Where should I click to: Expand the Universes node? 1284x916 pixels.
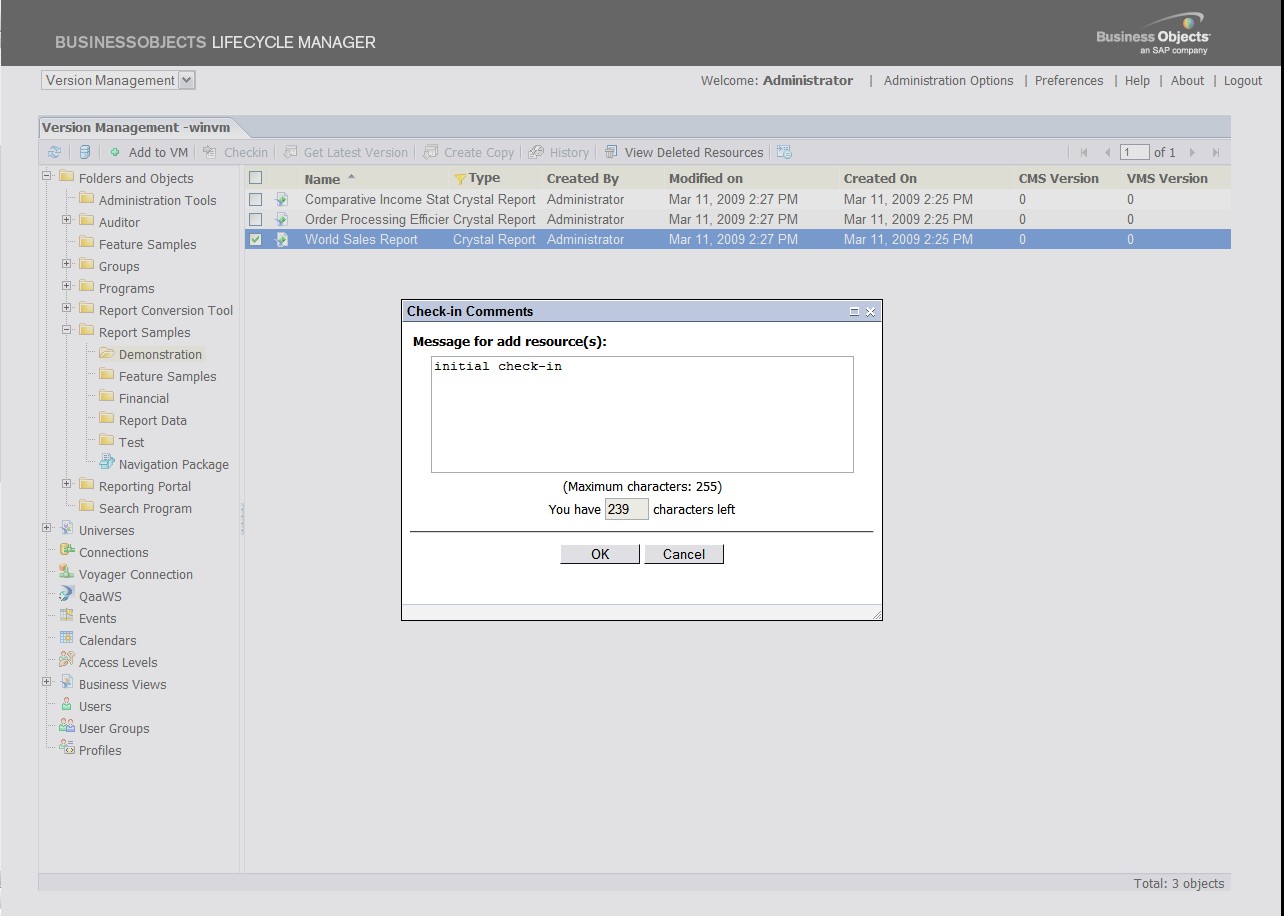pos(46,528)
